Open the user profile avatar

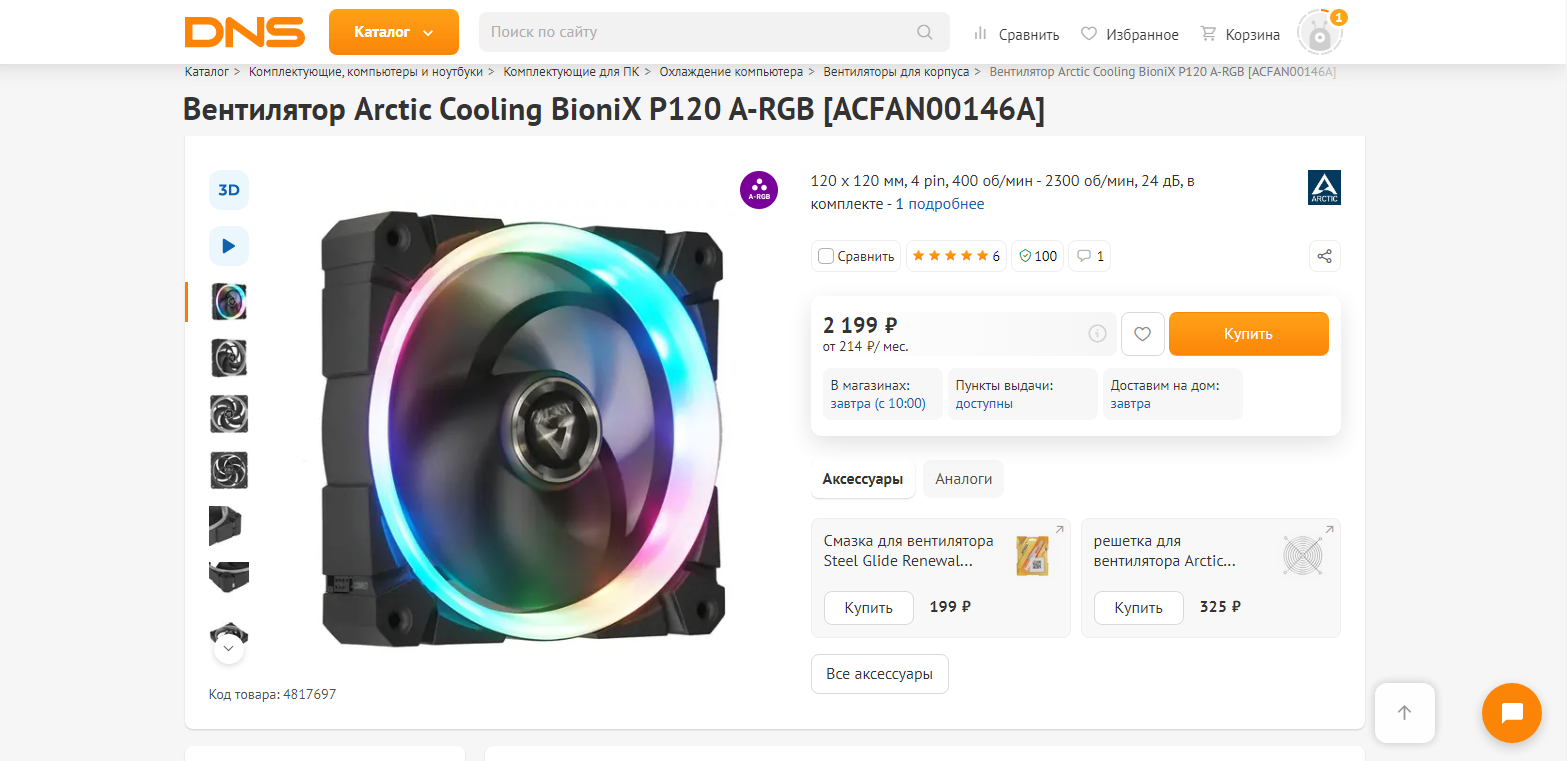pos(1320,34)
